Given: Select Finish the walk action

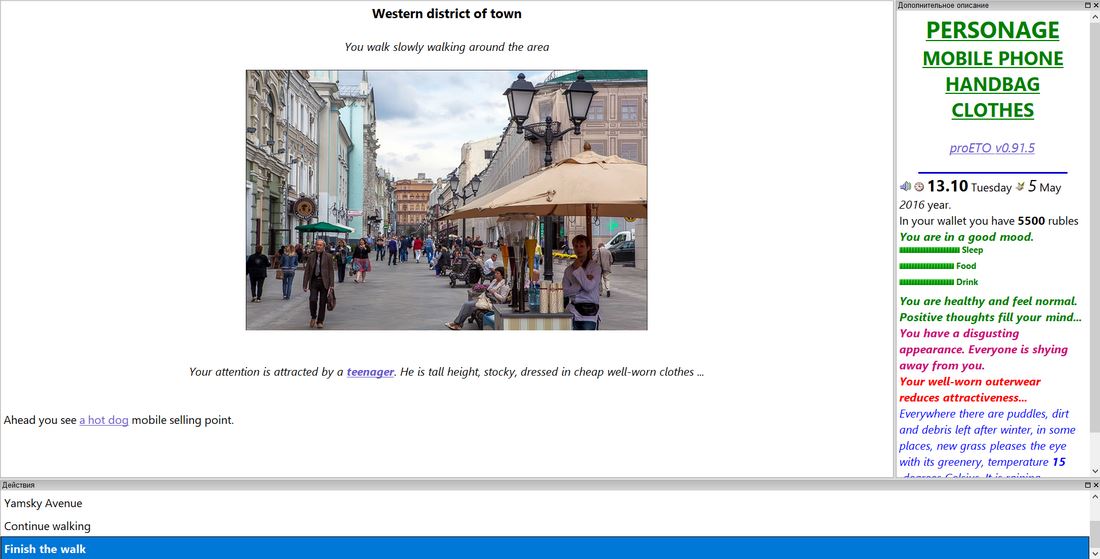Looking at the screenshot, I should pos(45,549).
